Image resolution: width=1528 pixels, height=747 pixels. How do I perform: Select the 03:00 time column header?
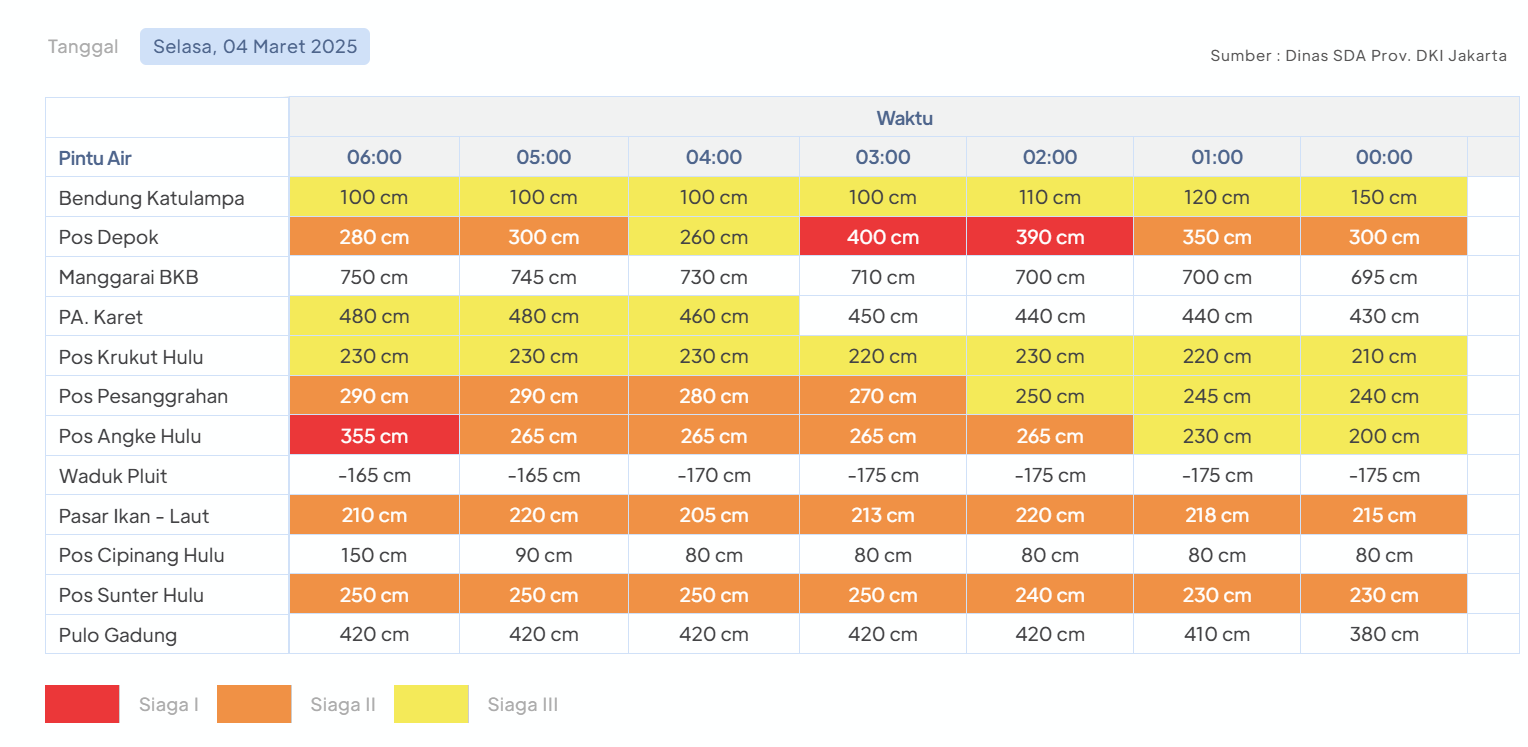pos(883,157)
